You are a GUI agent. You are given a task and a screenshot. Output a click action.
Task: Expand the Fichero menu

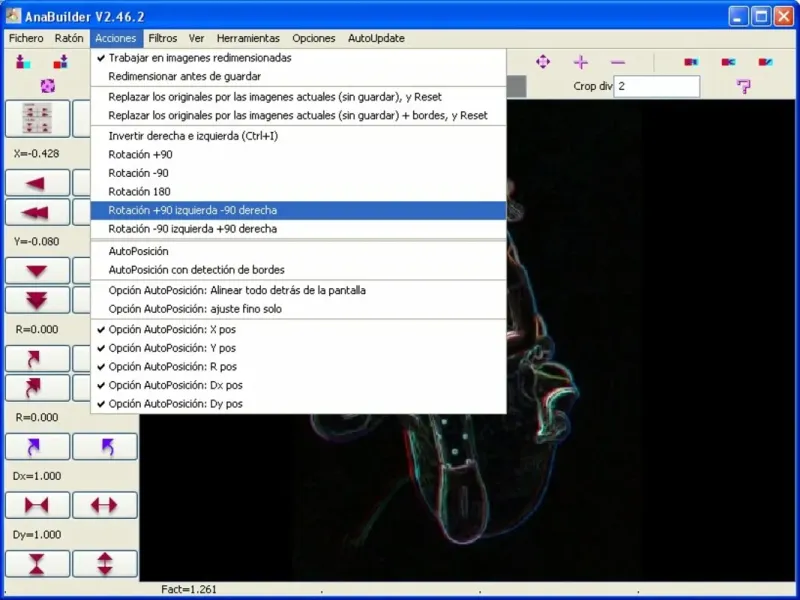[26, 38]
